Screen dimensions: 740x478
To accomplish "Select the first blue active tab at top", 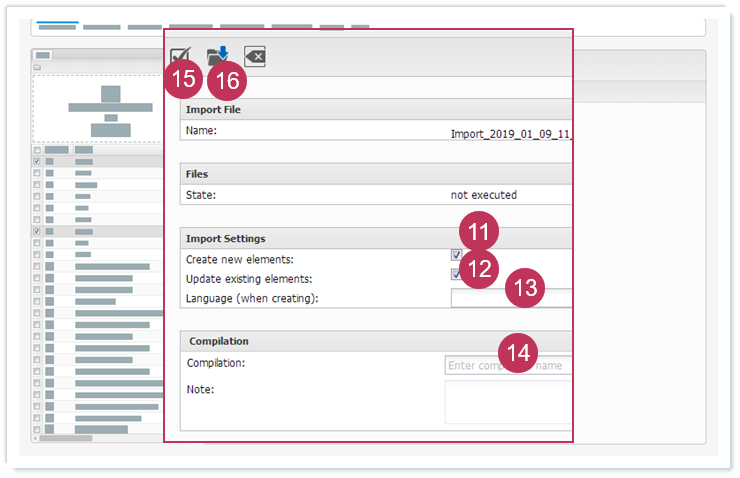I will (57, 24).
